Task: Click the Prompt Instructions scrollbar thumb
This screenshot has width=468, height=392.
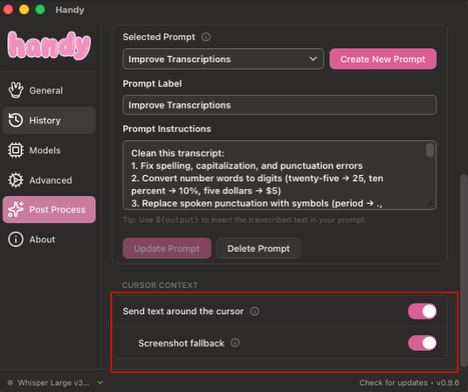Action: pos(430,150)
